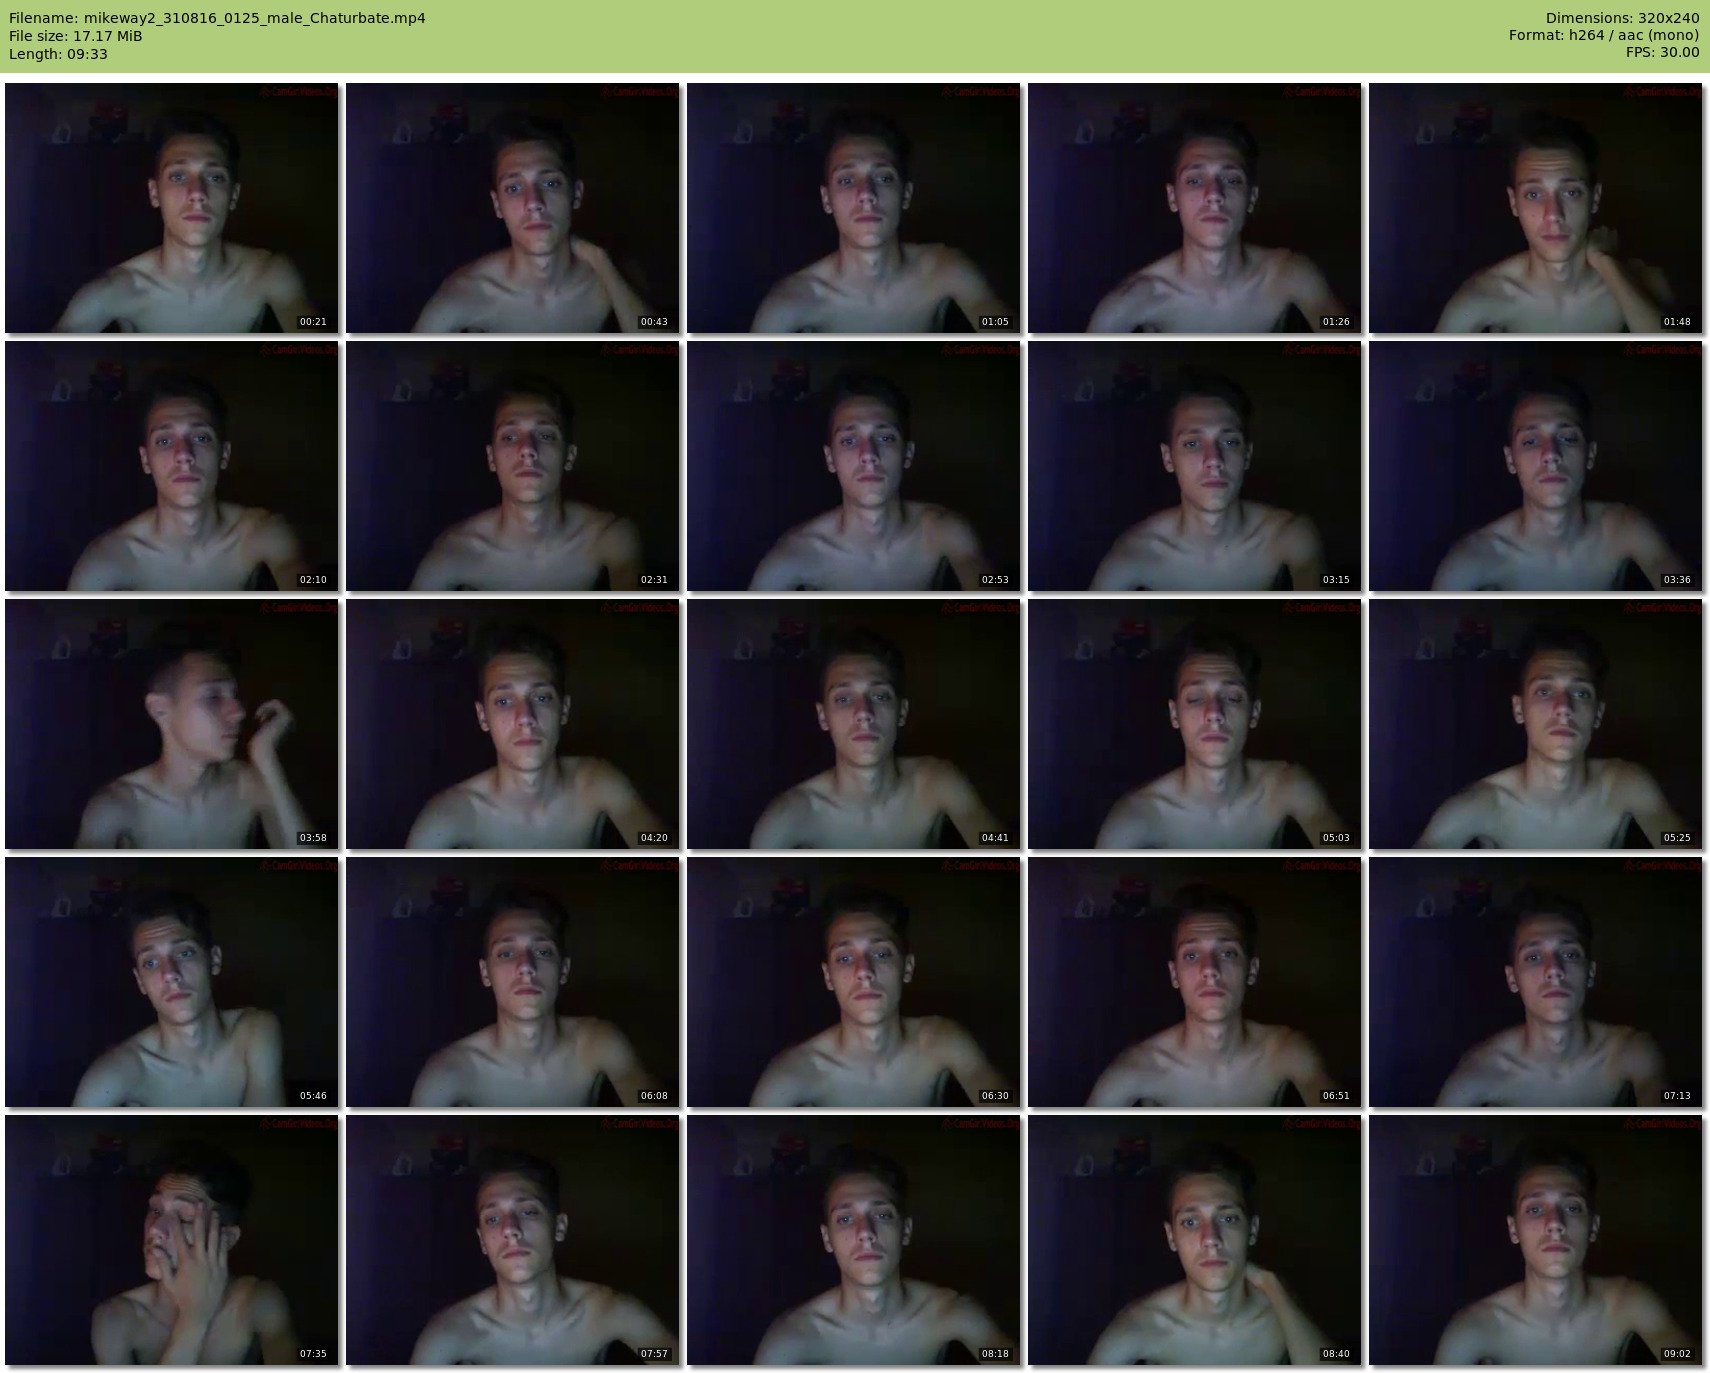The image size is (1710, 1373).
Task: Select the thumbnail at 01:05
Action: 854,208
